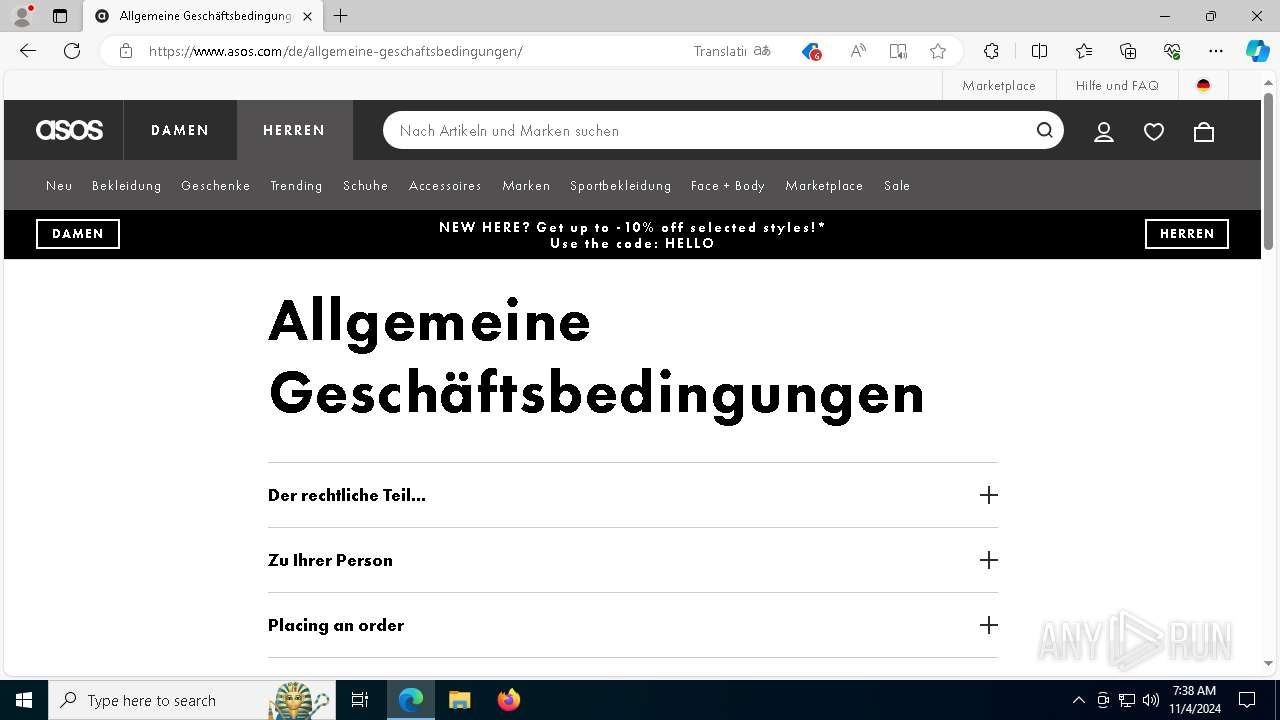Open the Collections icon

click(x=1128, y=51)
